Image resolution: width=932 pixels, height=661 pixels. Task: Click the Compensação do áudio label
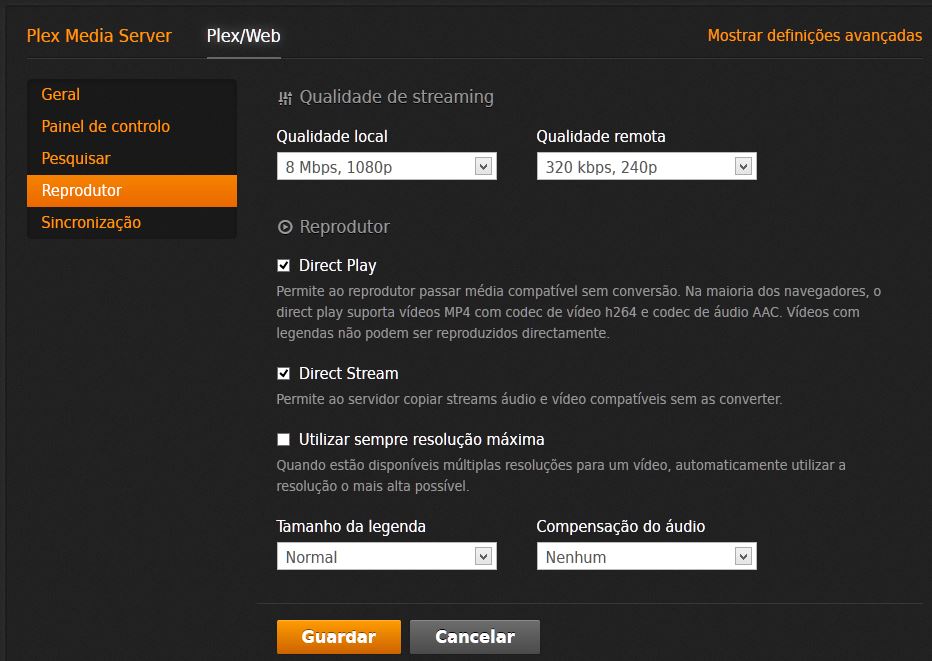tap(621, 527)
